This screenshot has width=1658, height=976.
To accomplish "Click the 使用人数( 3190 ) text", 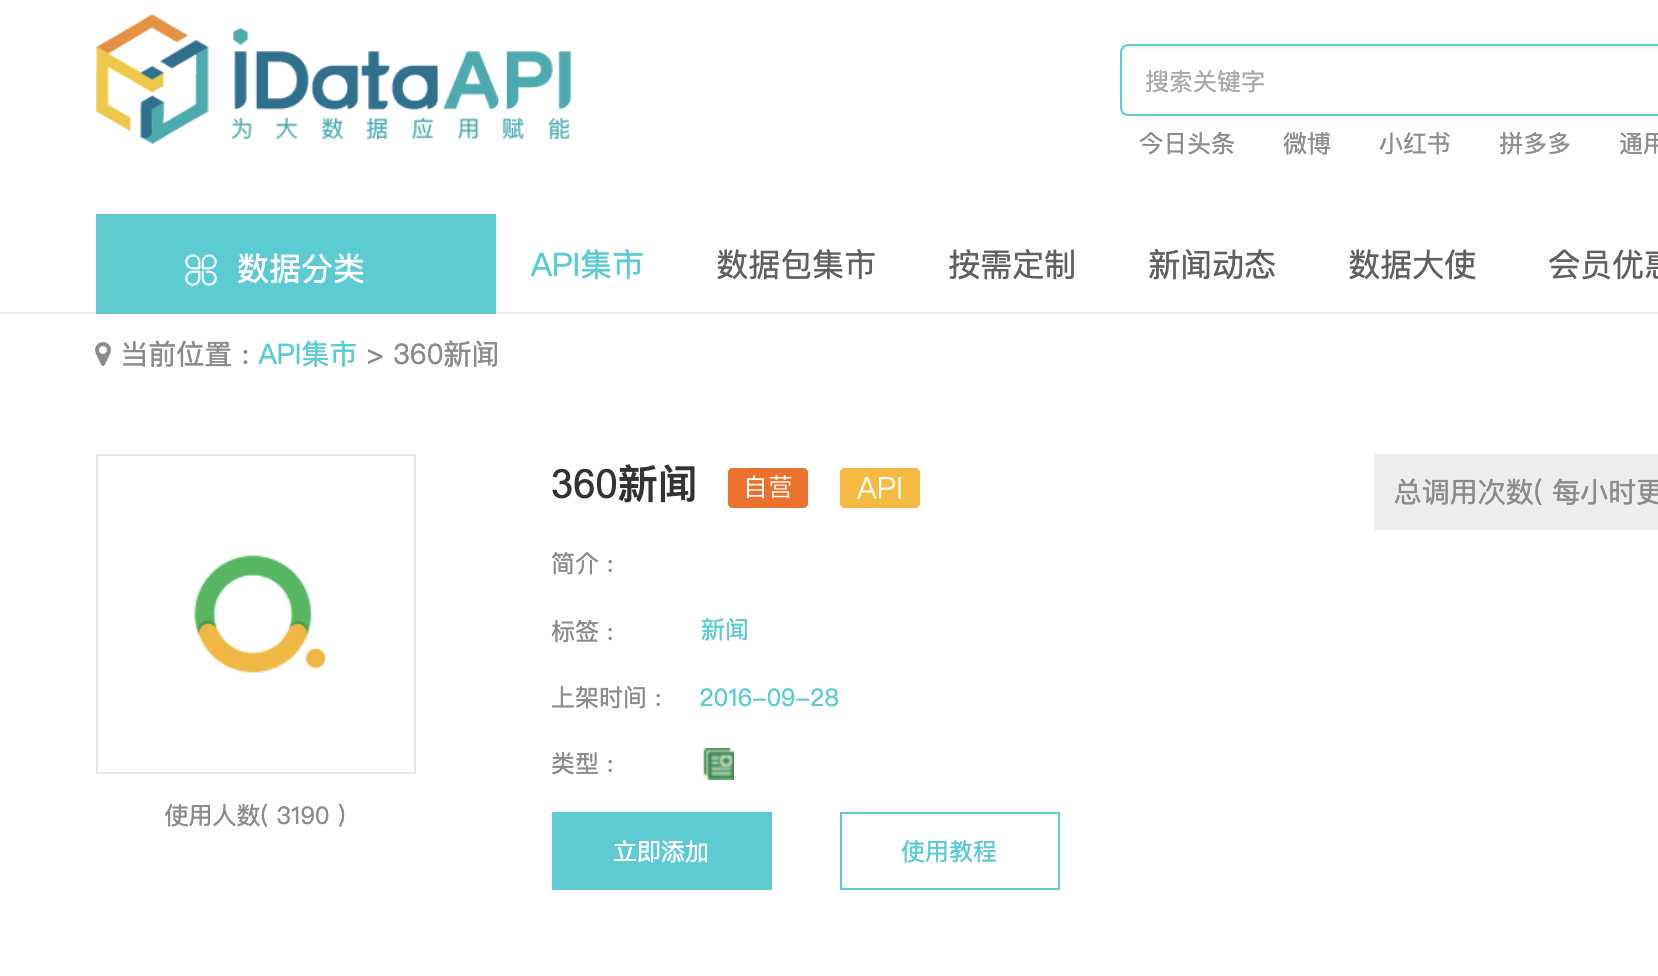I will pyautogui.click(x=256, y=816).
